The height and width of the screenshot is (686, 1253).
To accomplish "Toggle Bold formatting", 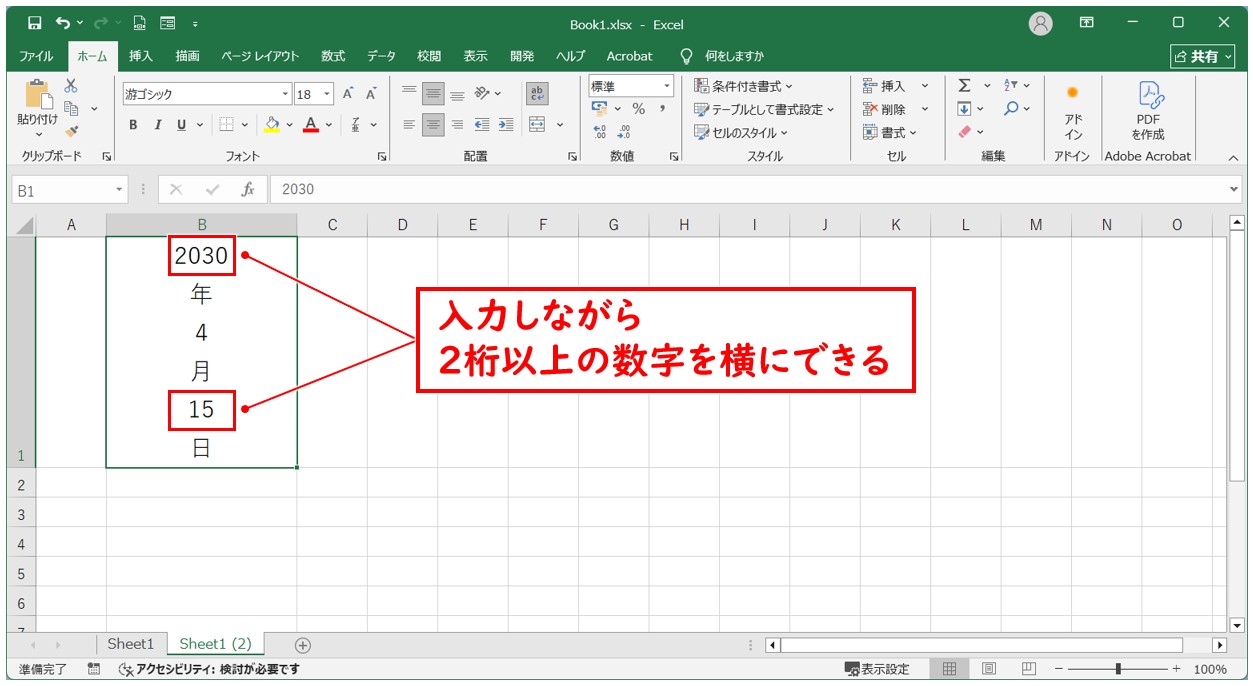I will click(x=133, y=125).
